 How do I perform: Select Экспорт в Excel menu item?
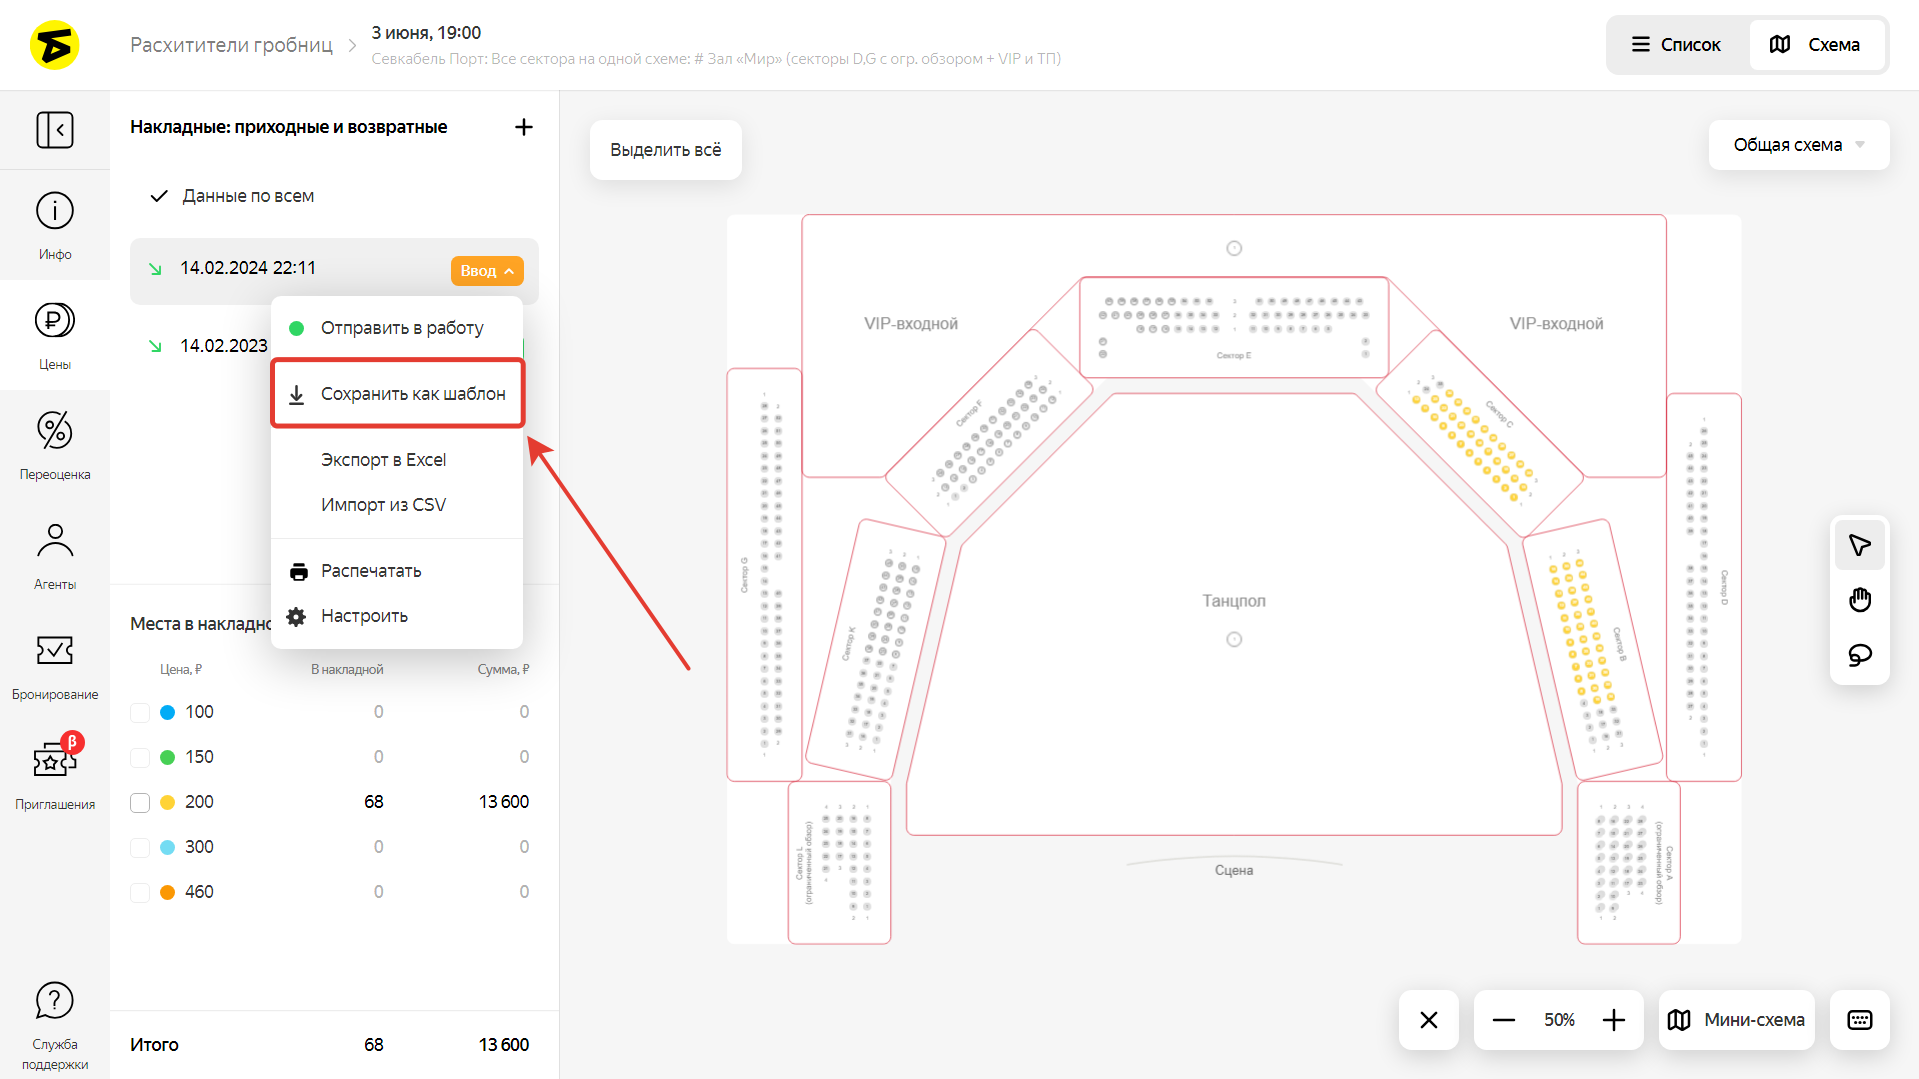pyautogui.click(x=383, y=460)
